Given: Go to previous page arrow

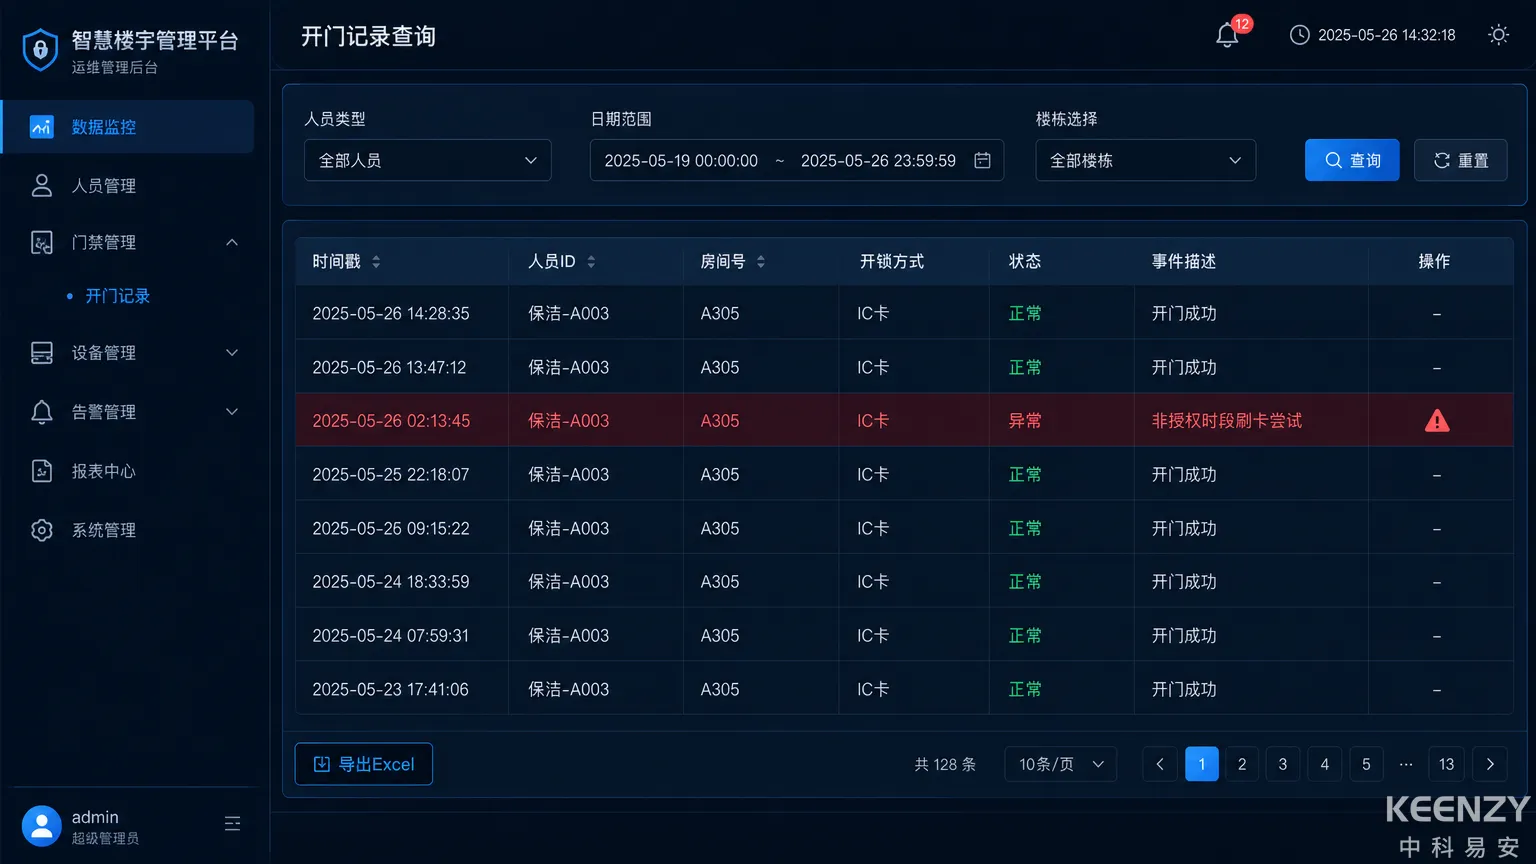Looking at the screenshot, I should click(x=1159, y=764).
